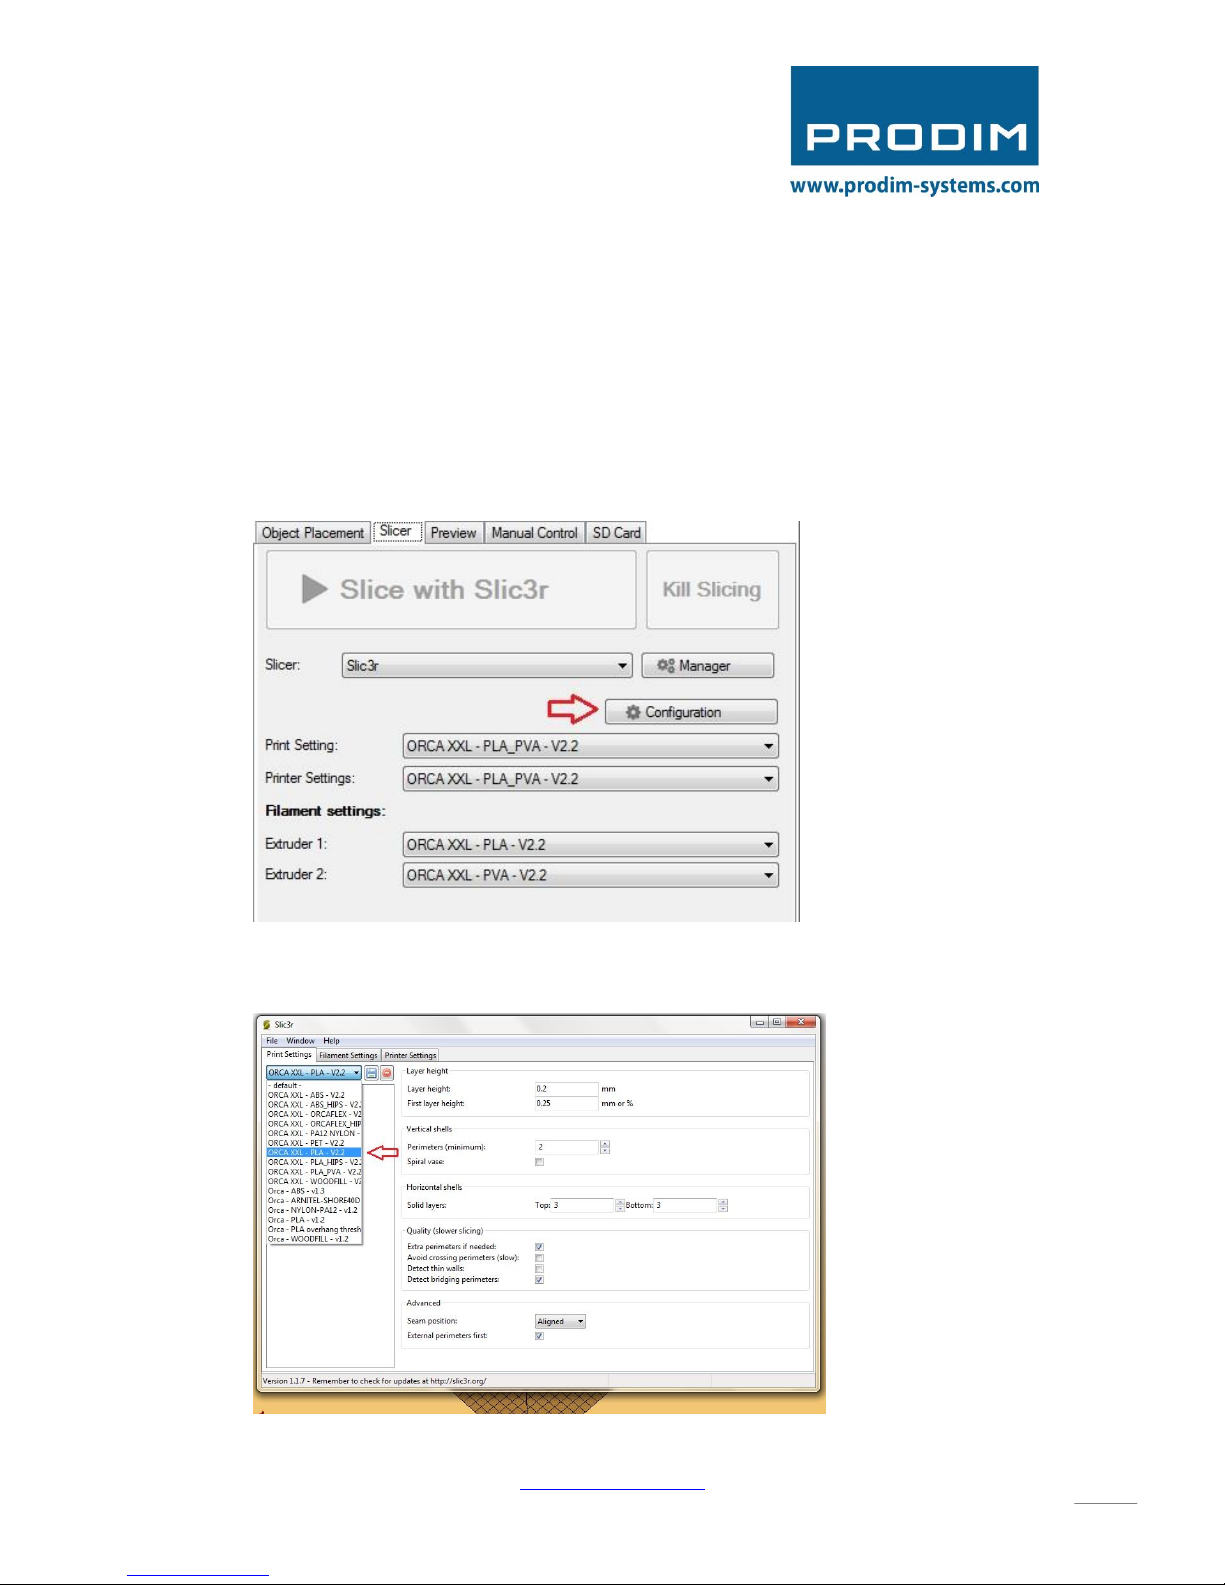Choose 'Orca - WOODFILL - v1.2' preset

click(x=314, y=1239)
